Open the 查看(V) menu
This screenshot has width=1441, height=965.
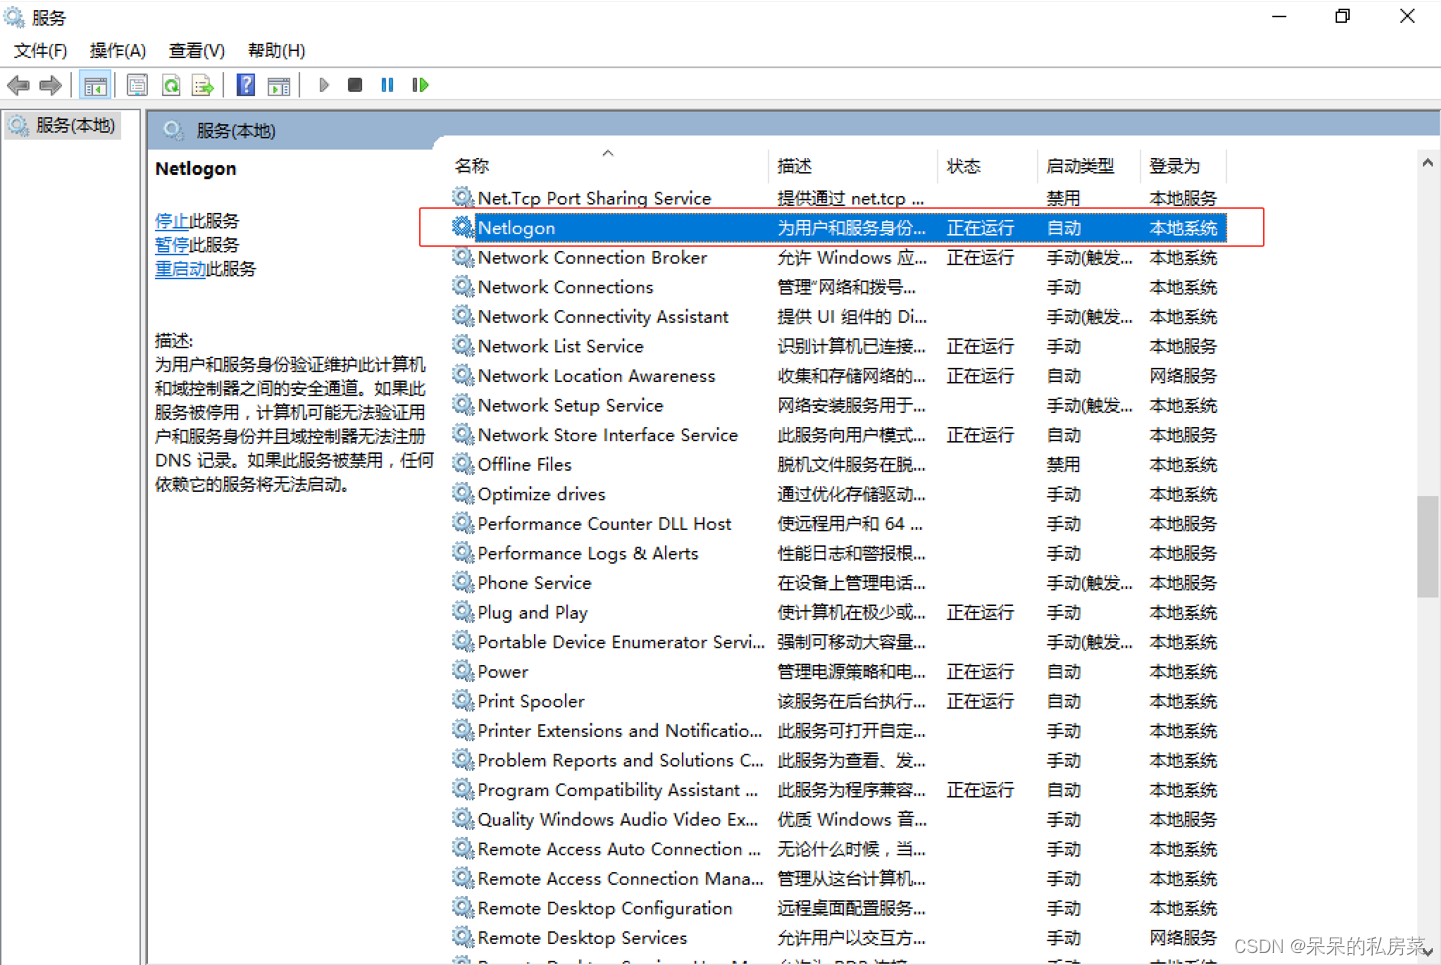[x=197, y=50]
